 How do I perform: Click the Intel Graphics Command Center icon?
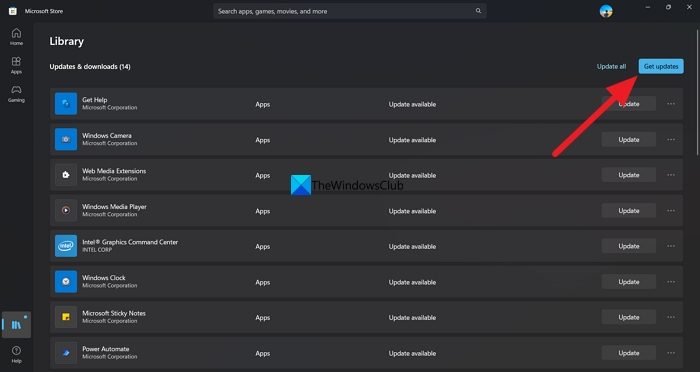[66, 246]
